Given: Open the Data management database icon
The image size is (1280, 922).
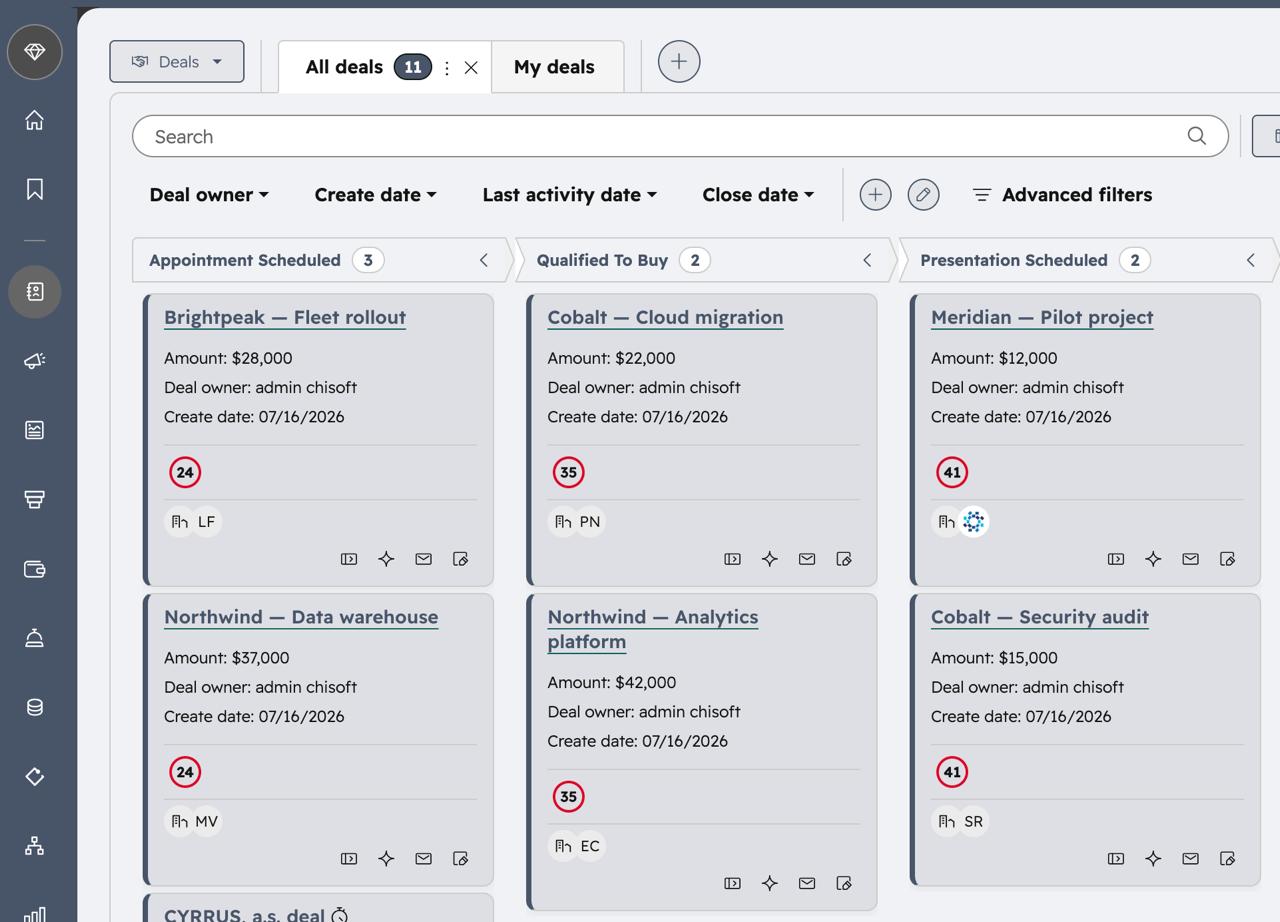Looking at the screenshot, I should (x=35, y=707).
